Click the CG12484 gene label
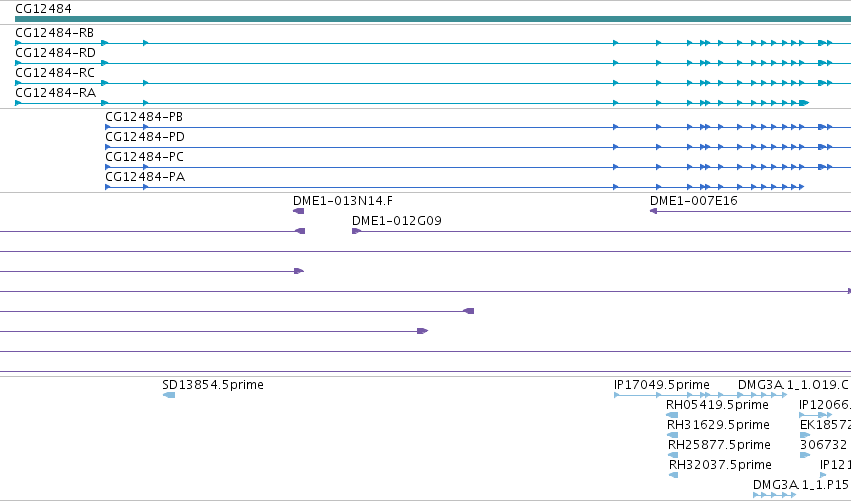This screenshot has width=851, height=501. 43,9
